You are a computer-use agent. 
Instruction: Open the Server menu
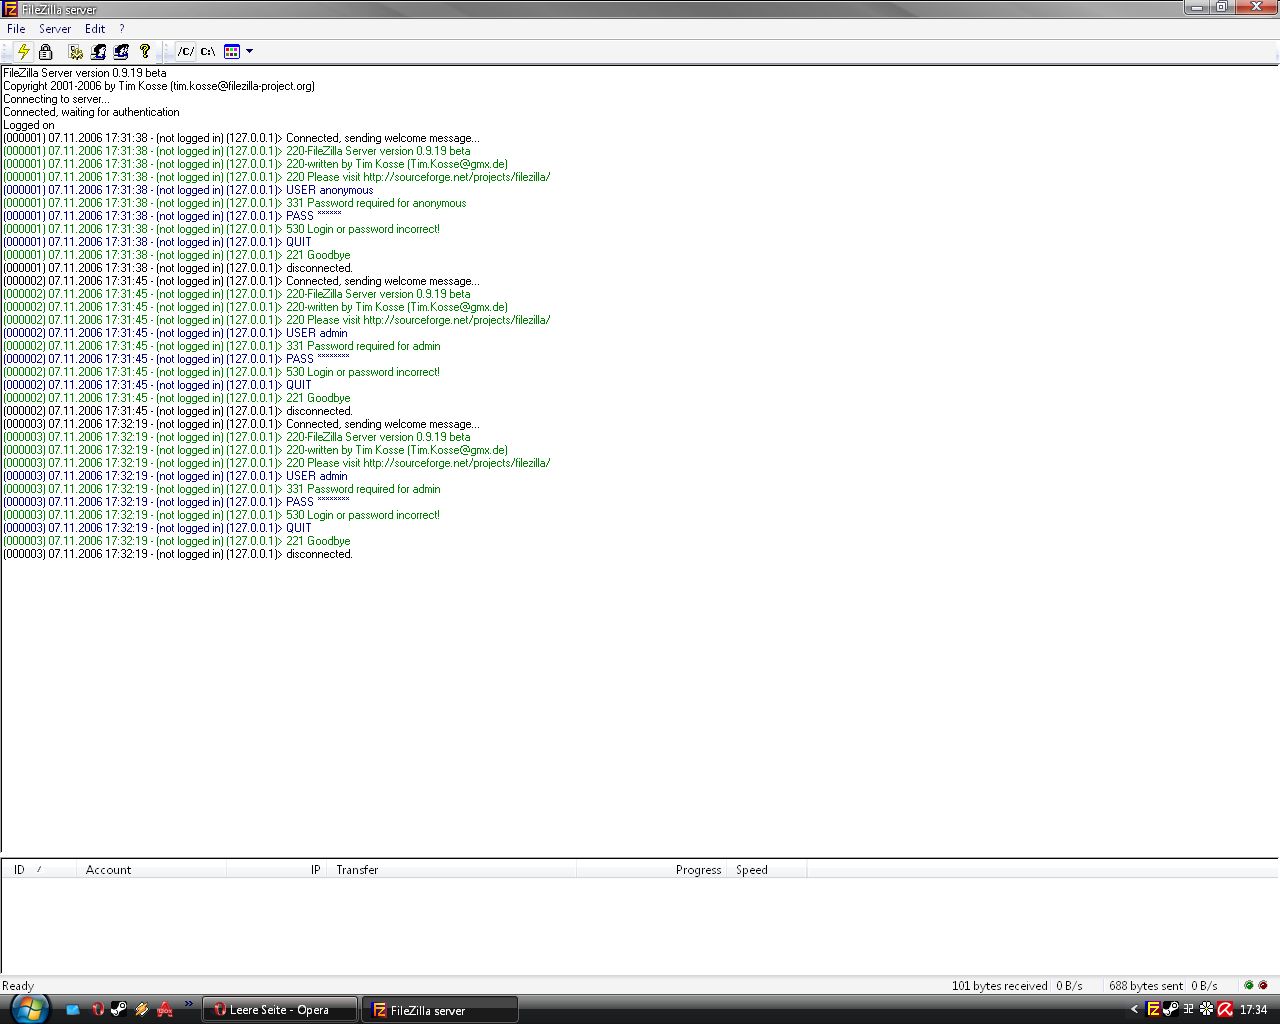(55, 29)
